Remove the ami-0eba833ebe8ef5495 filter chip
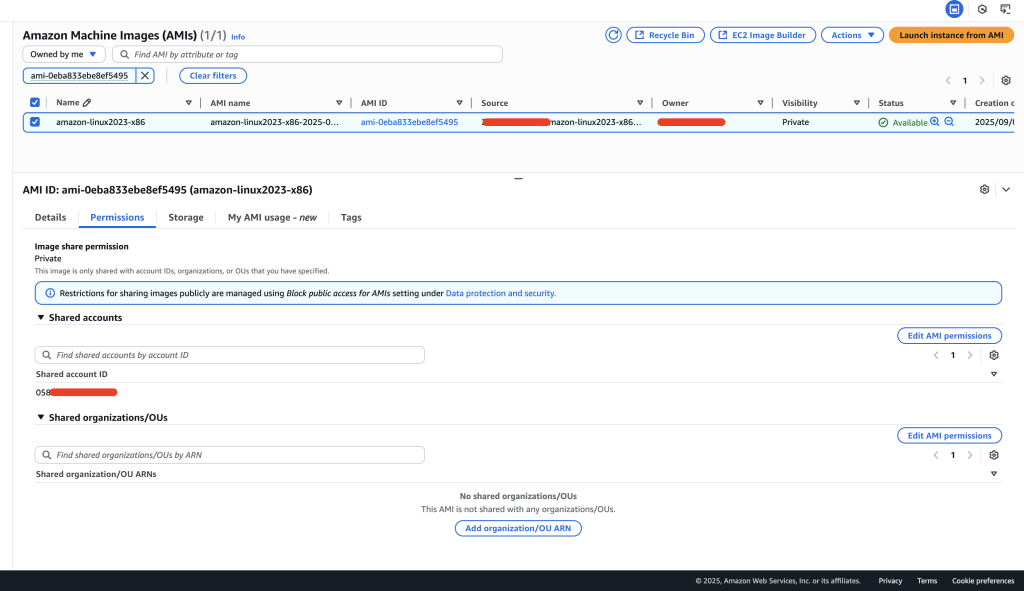 tap(145, 76)
